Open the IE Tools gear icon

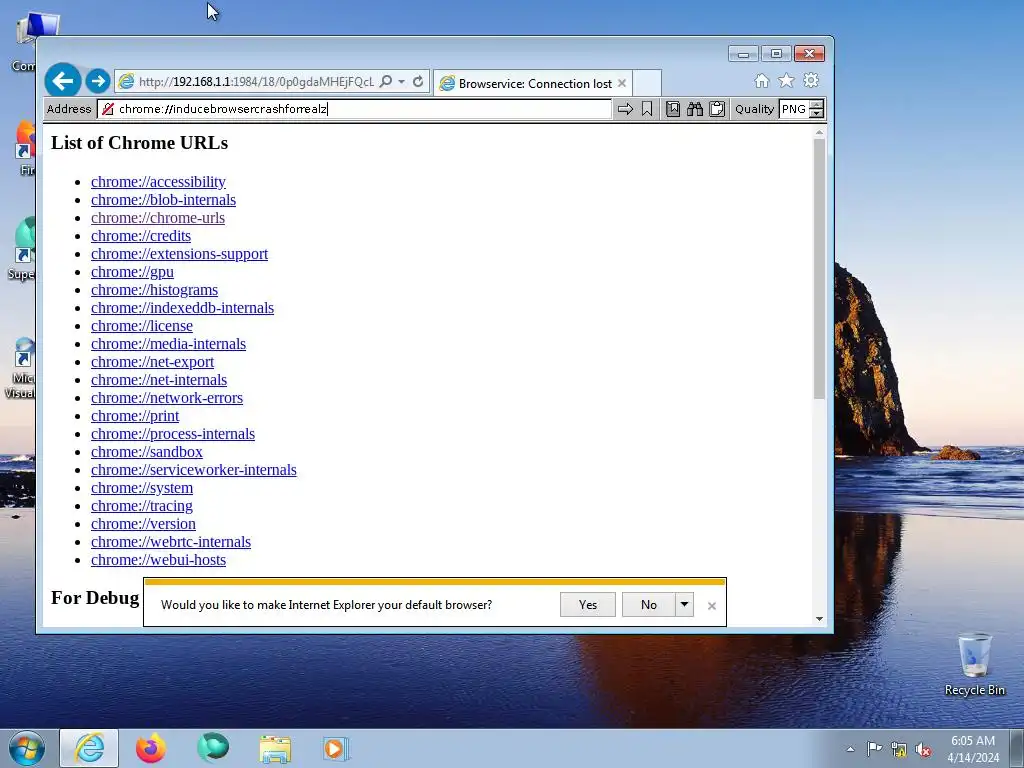811,80
